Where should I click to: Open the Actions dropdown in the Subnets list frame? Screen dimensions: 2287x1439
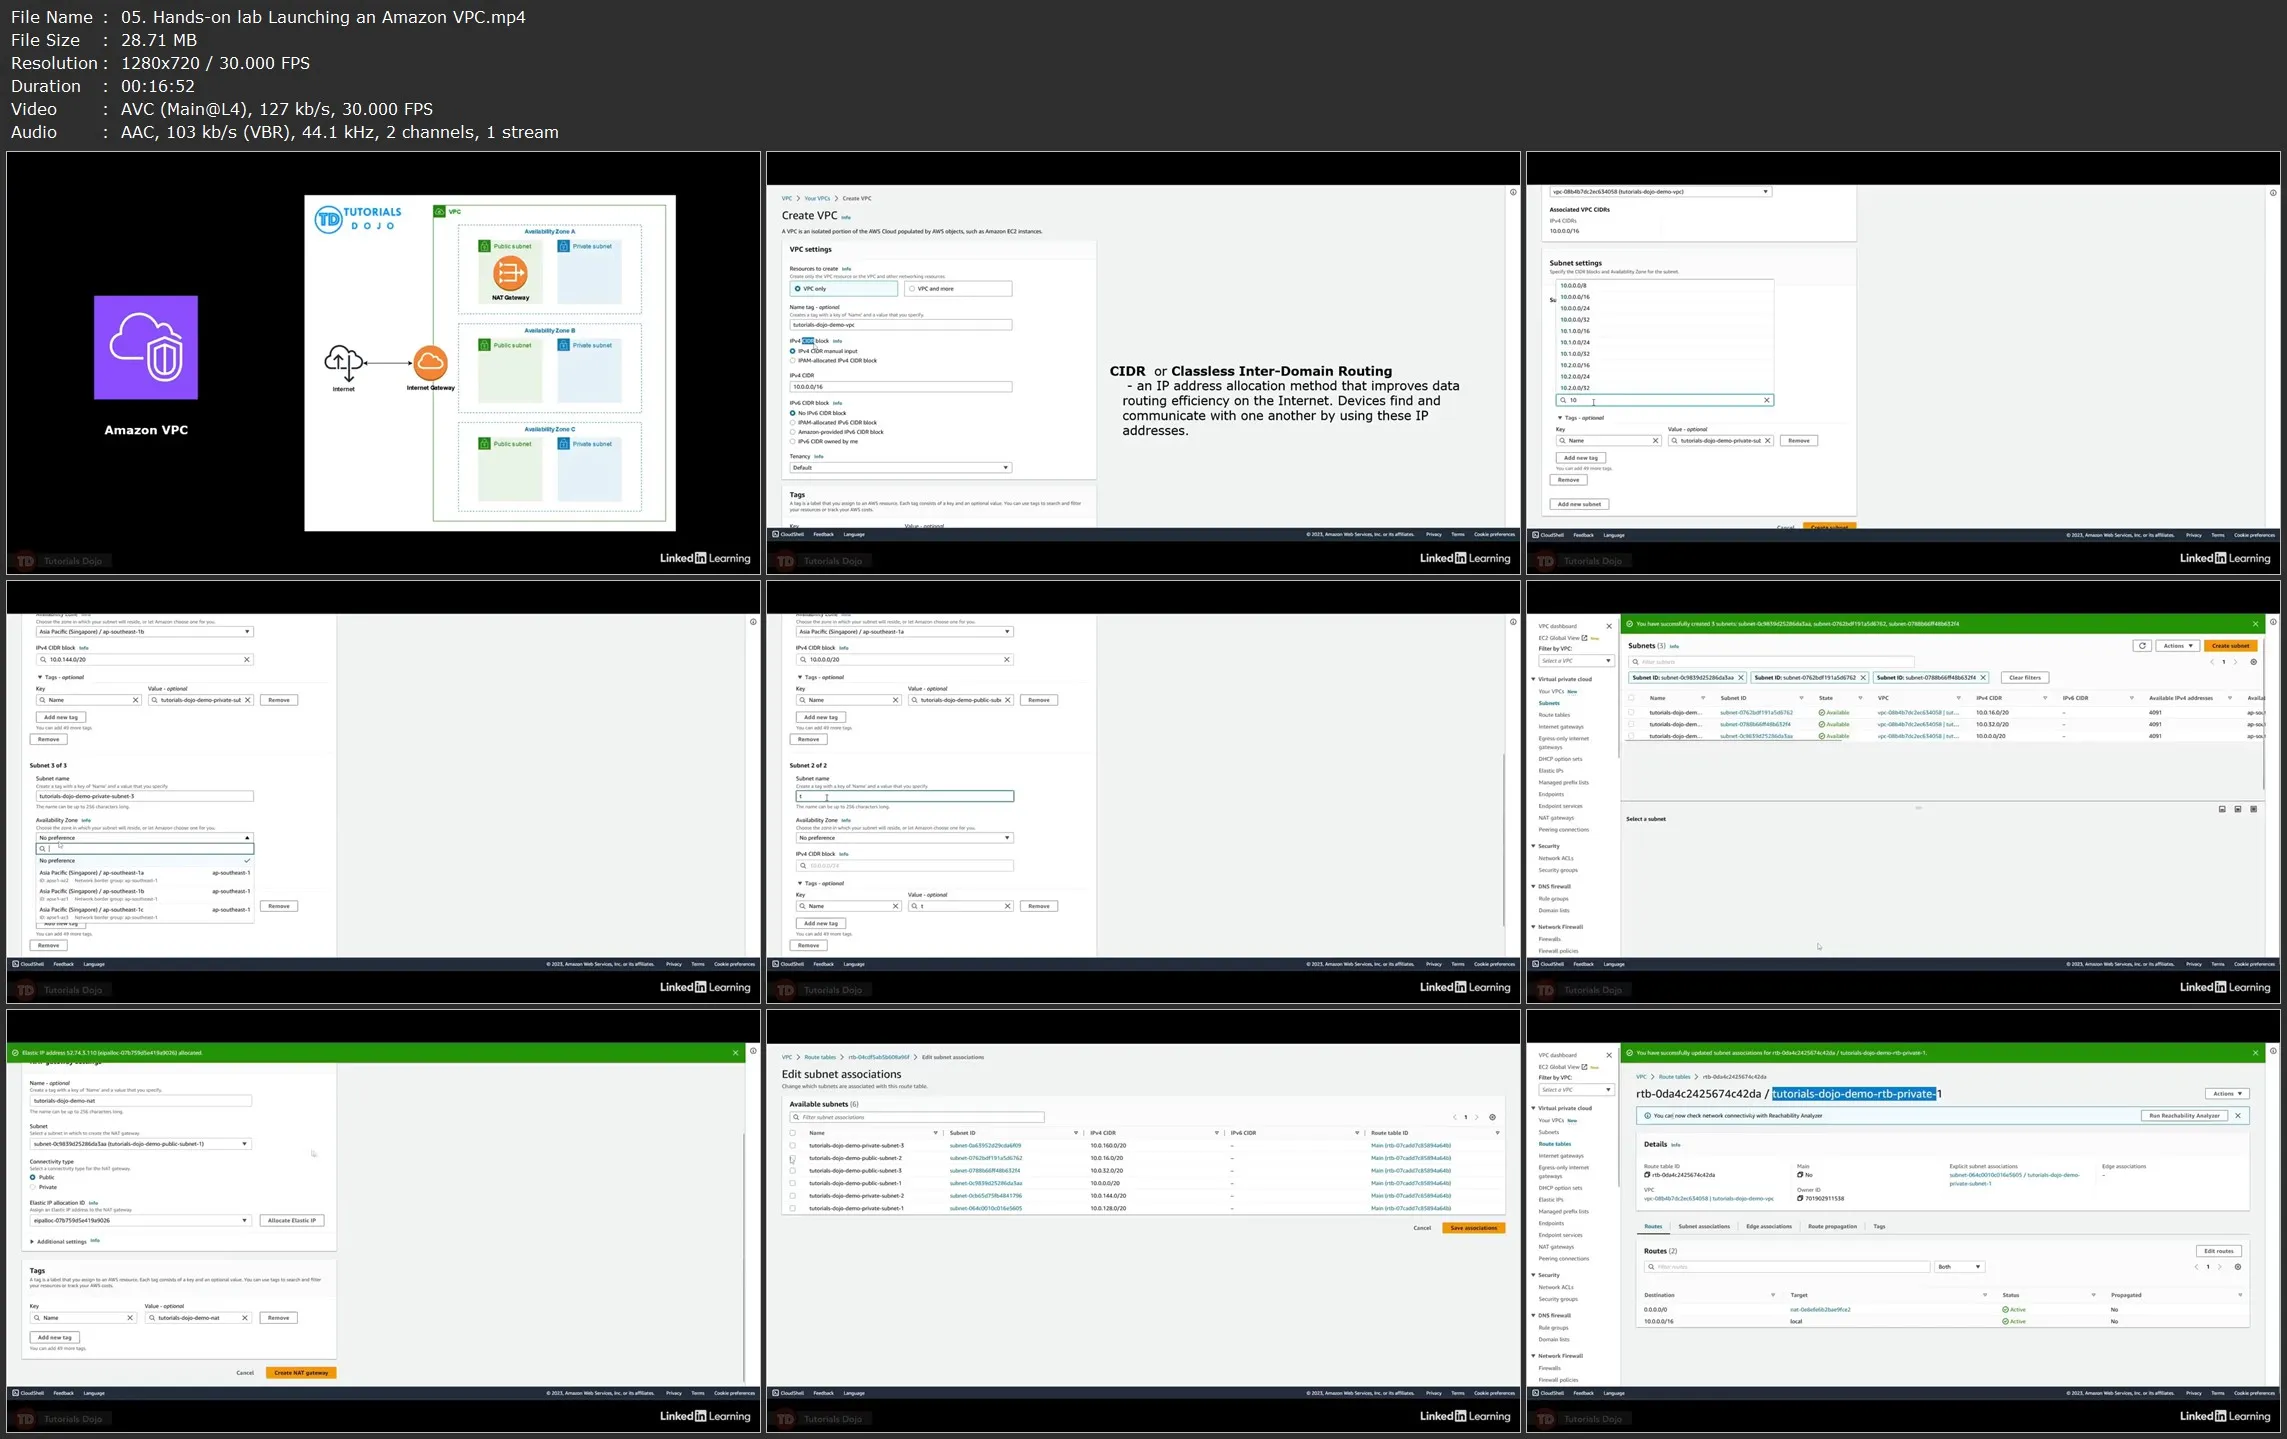click(x=2178, y=646)
